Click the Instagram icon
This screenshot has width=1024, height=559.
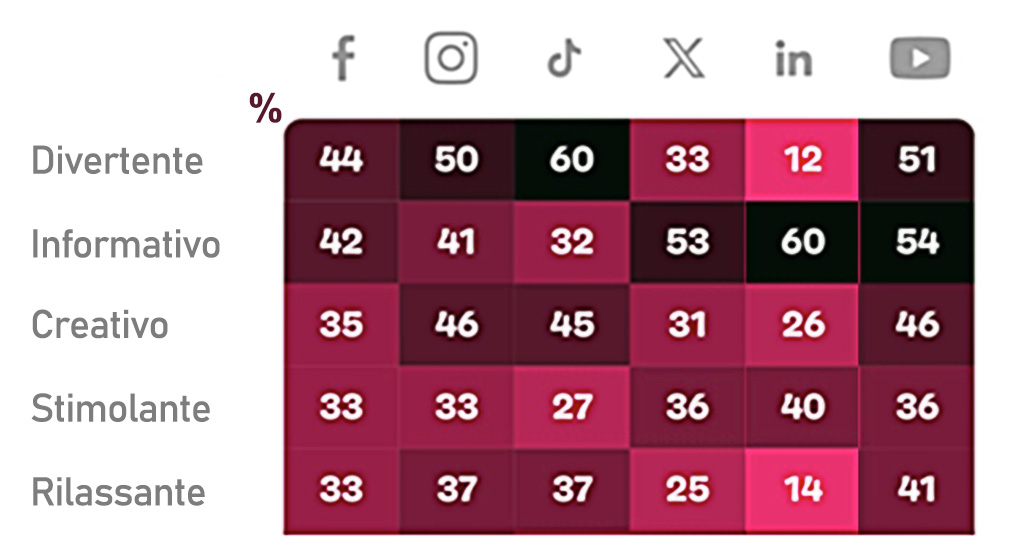(x=451, y=58)
